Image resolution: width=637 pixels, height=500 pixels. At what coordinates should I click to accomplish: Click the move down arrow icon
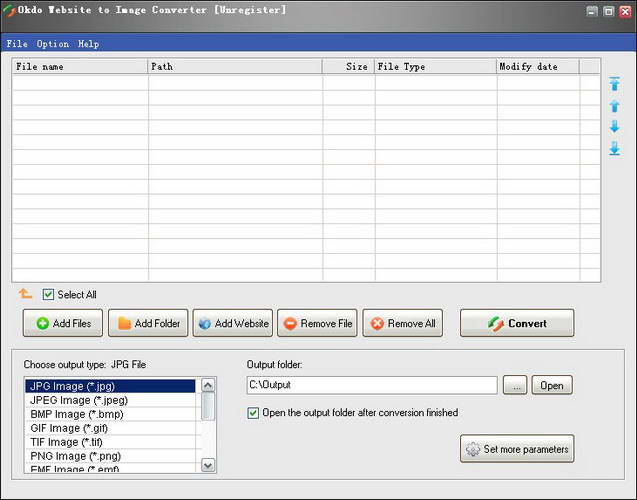(x=615, y=126)
